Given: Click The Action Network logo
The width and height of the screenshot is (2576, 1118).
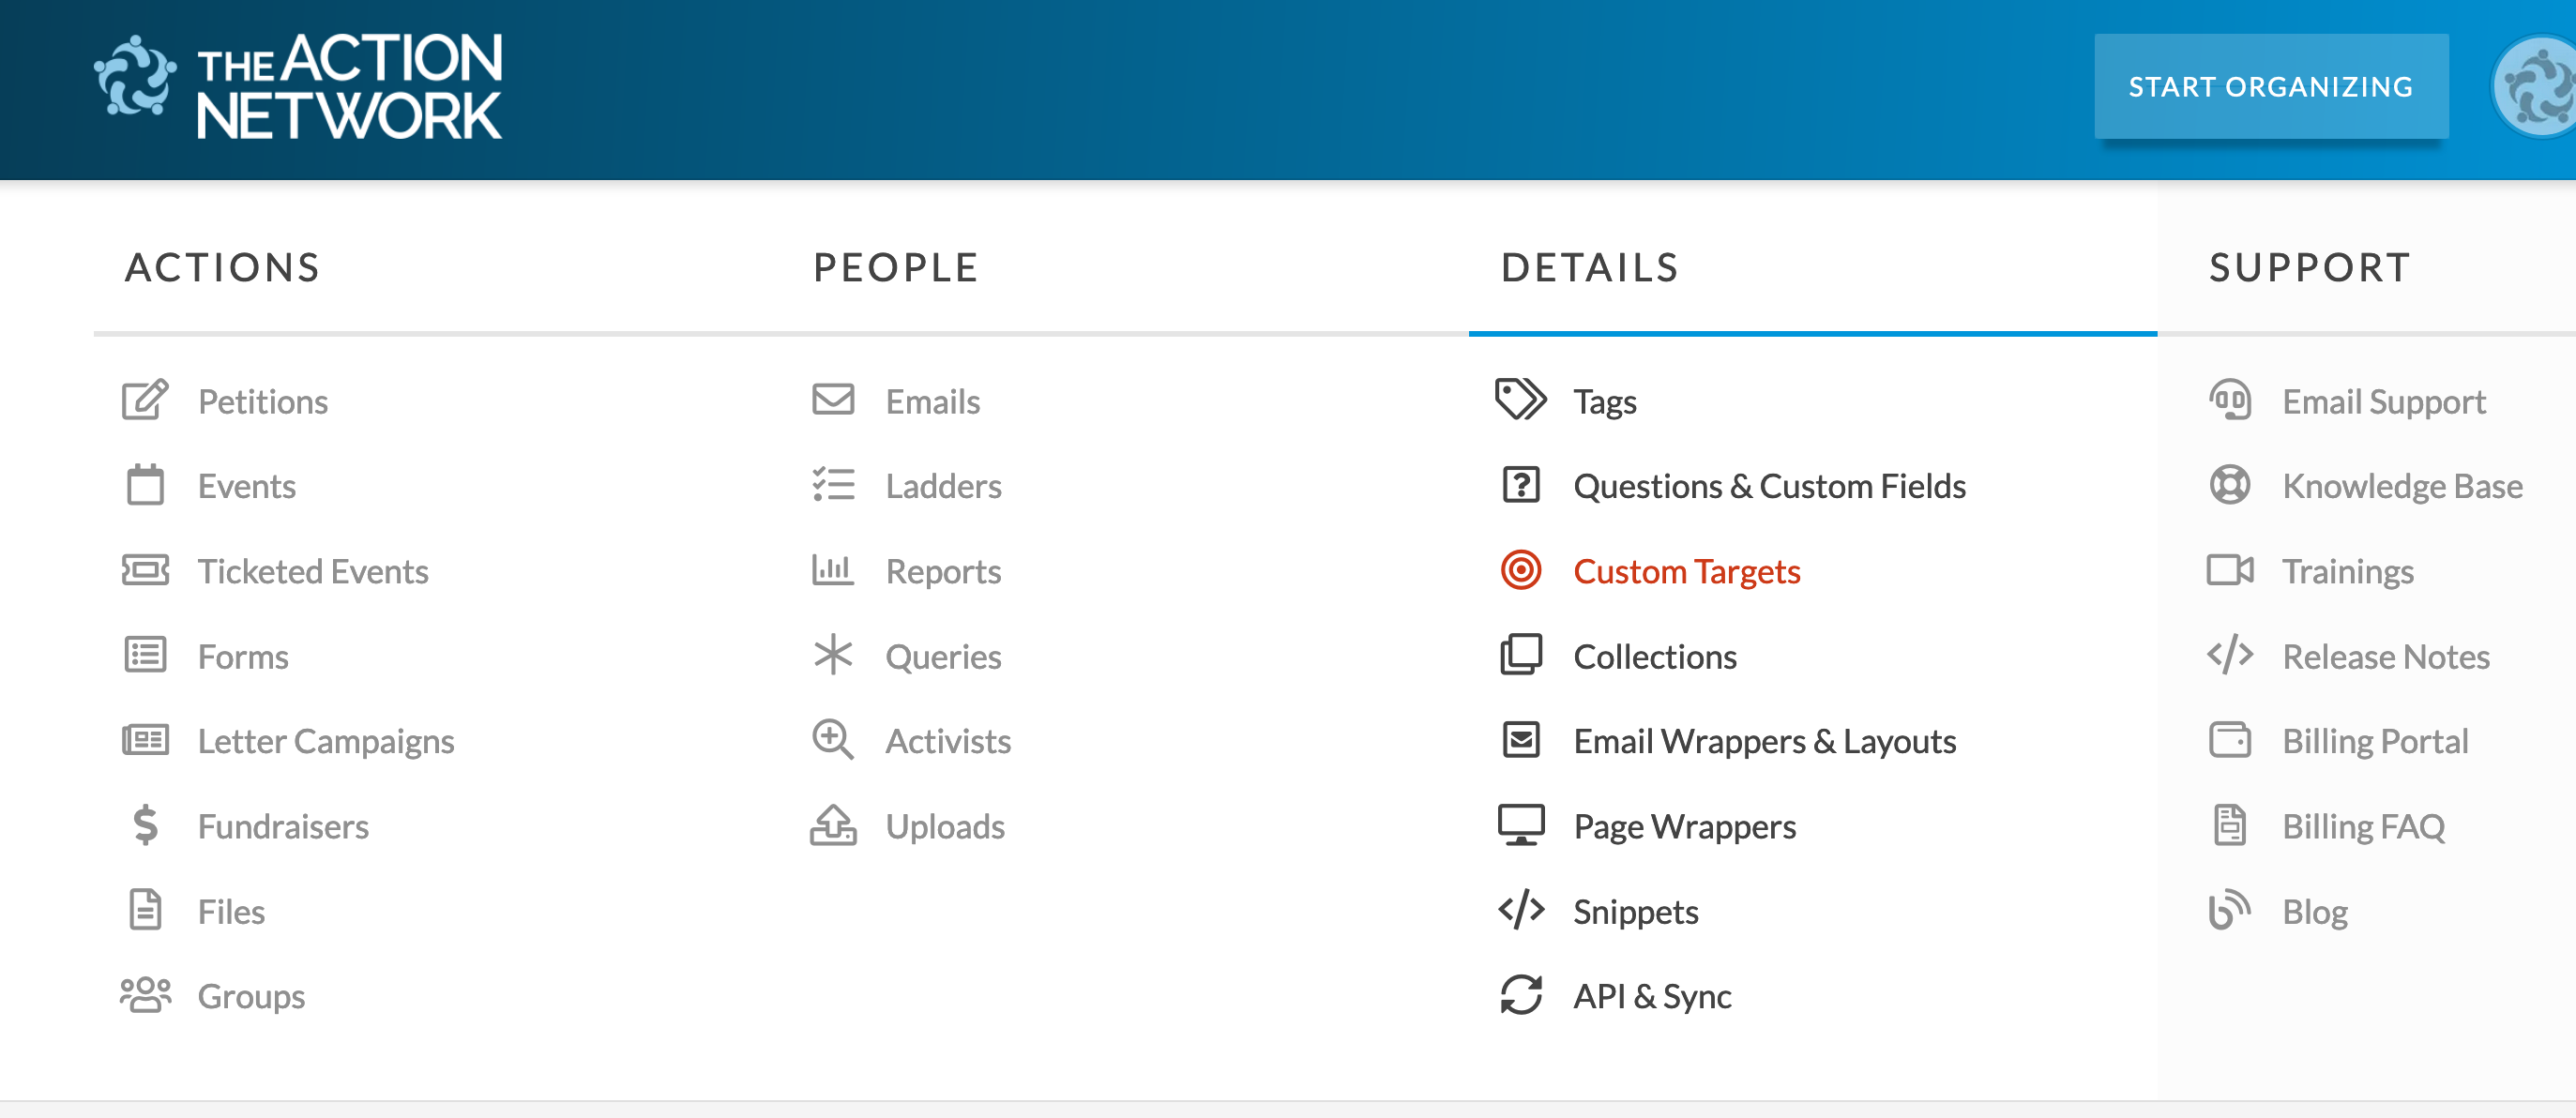Looking at the screenshot, I should coord(300,88).
